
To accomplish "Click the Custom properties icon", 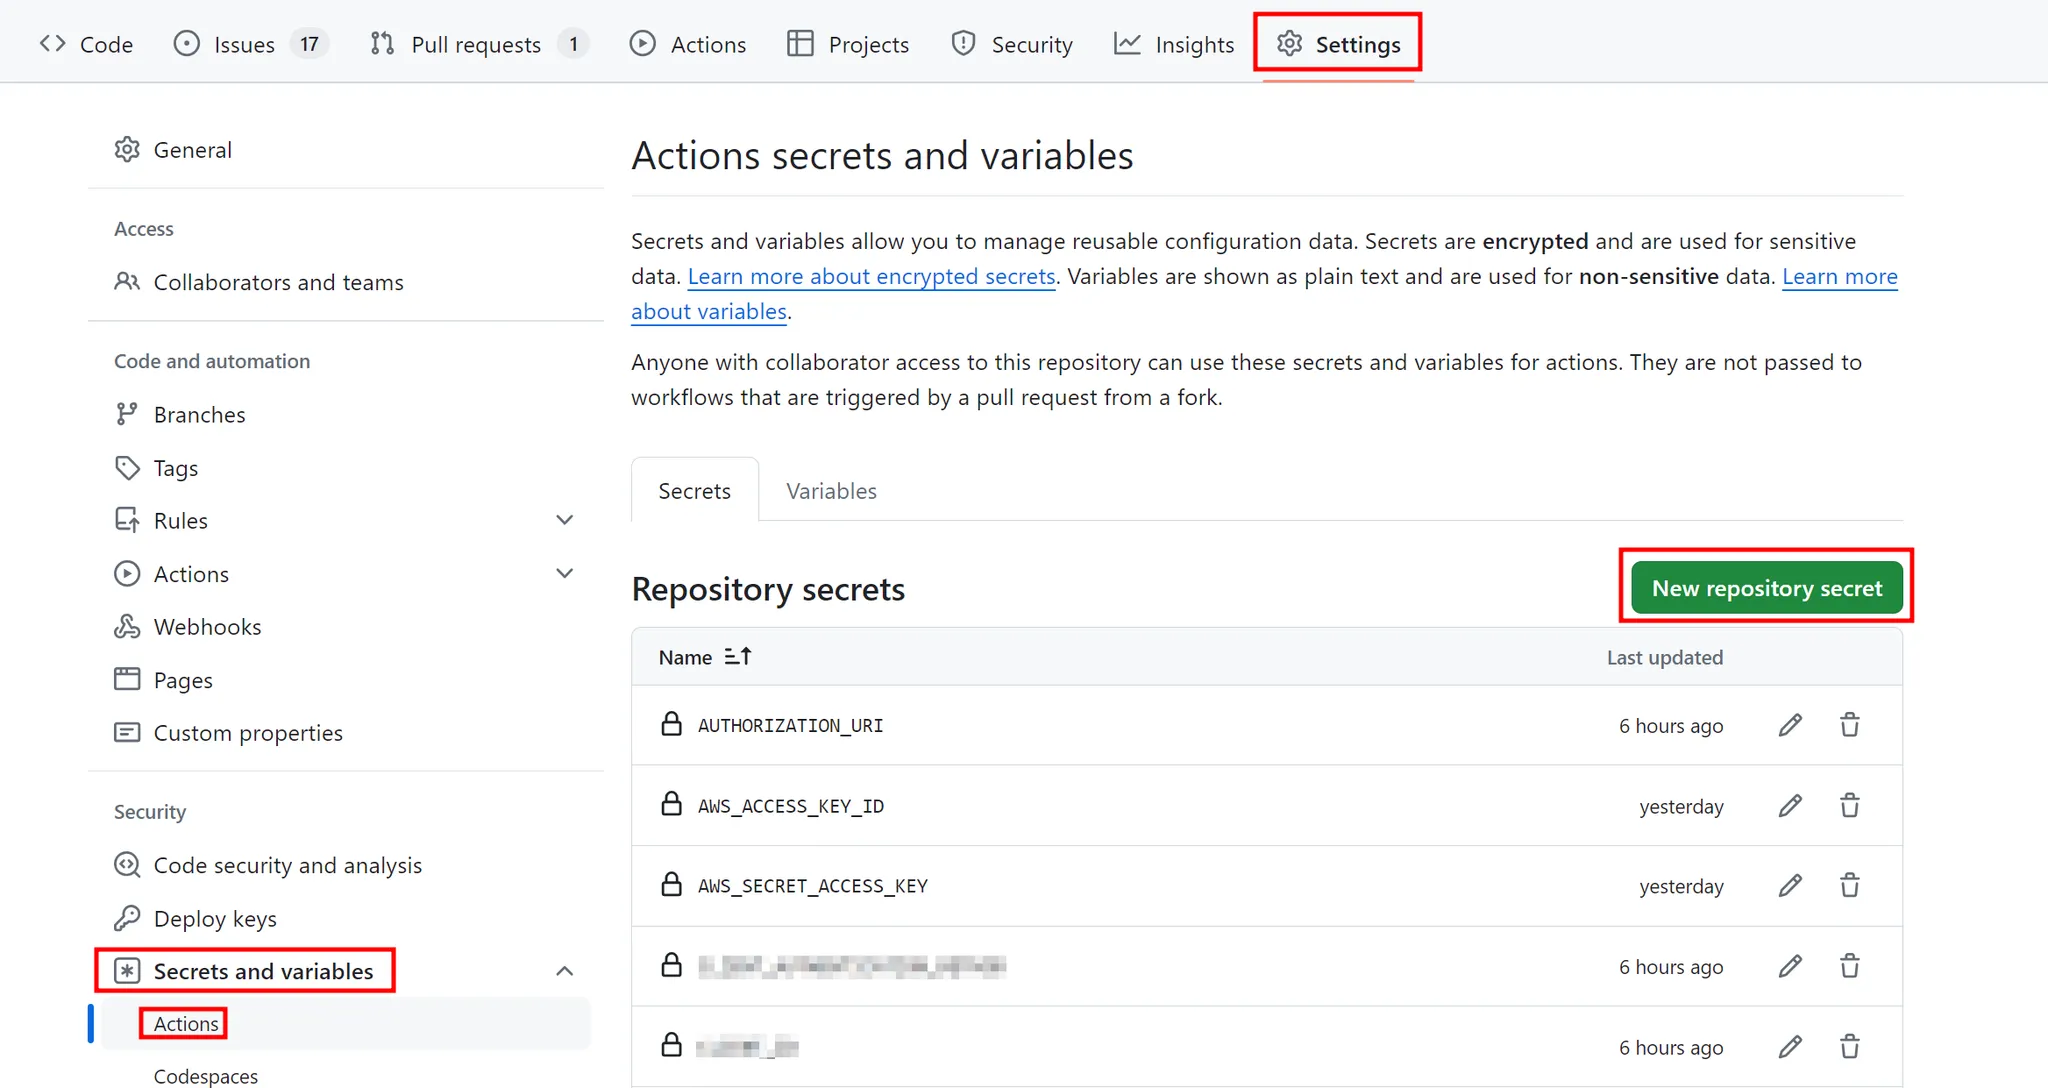I will 127,732.
